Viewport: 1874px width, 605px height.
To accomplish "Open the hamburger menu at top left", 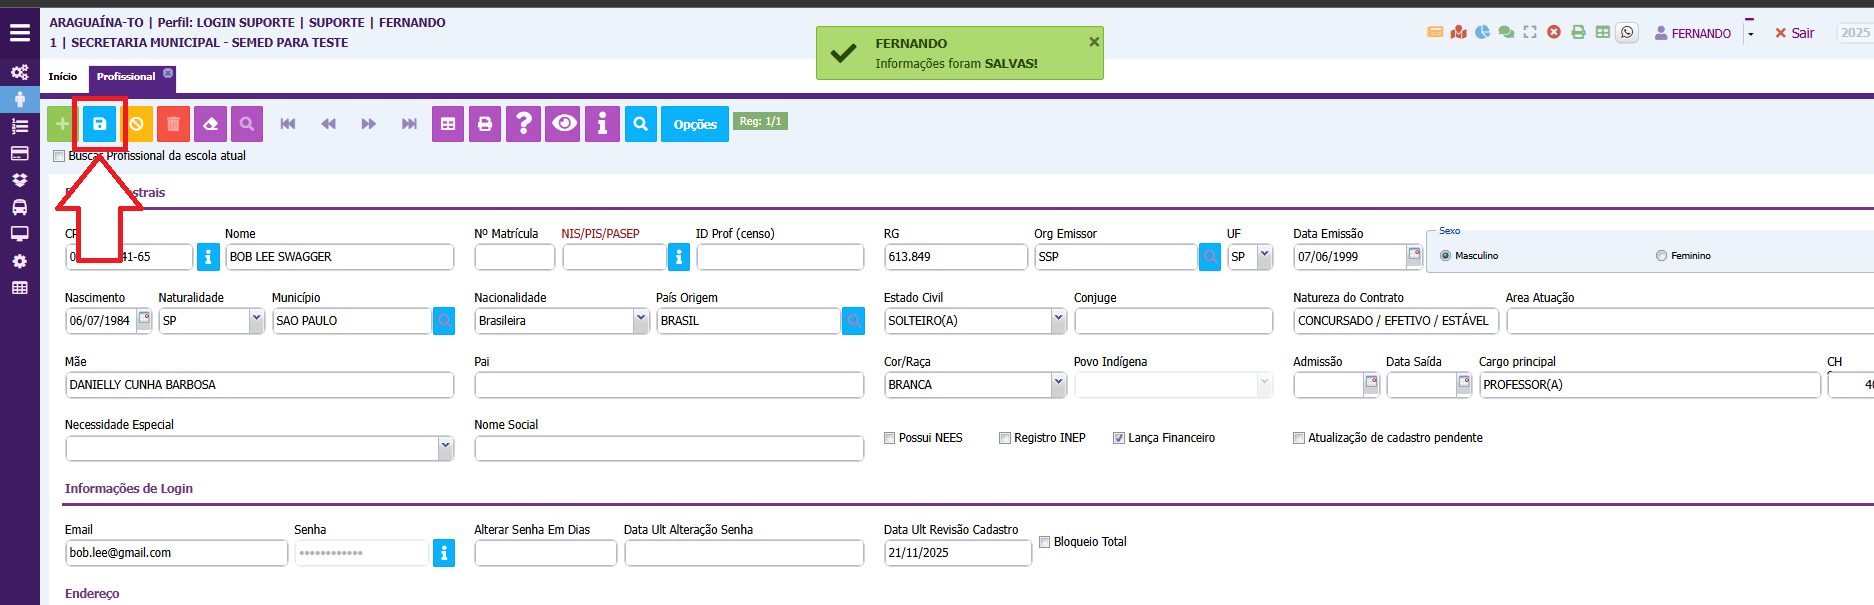I will [20, 33].
